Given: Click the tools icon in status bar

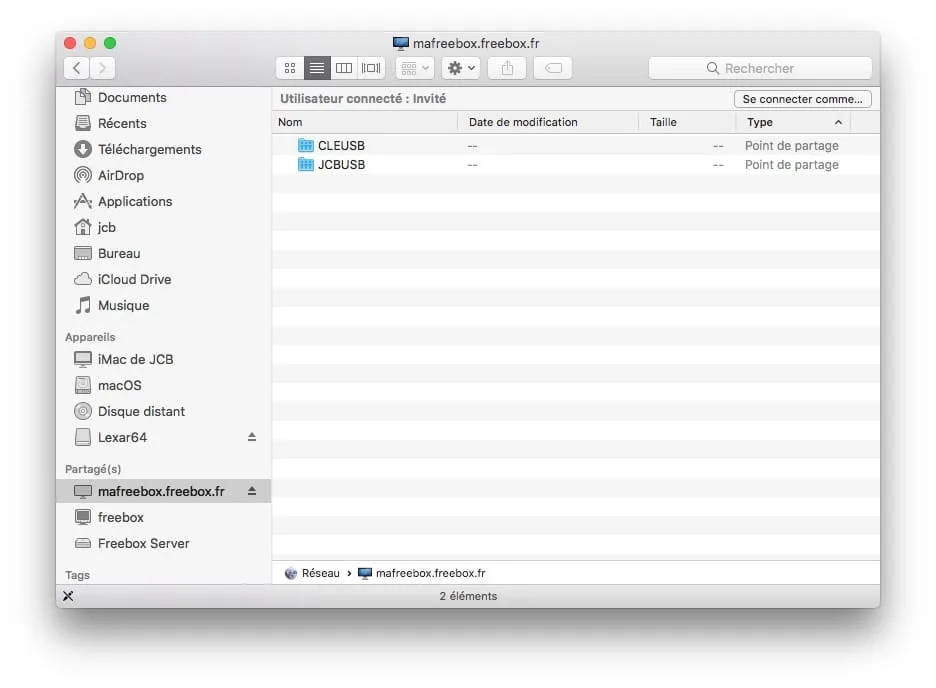Looking at the screenshot, I should (69, 596).
